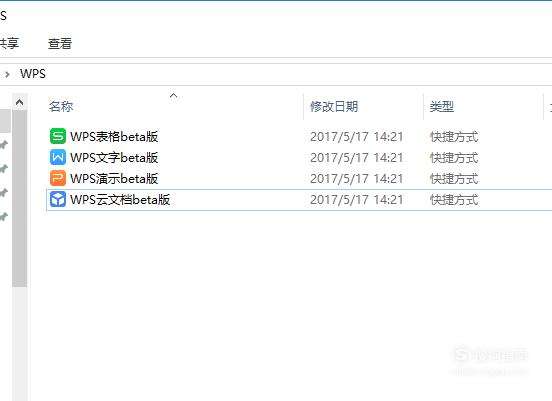Click the sort direction arrow above 名称

(174, 95)
